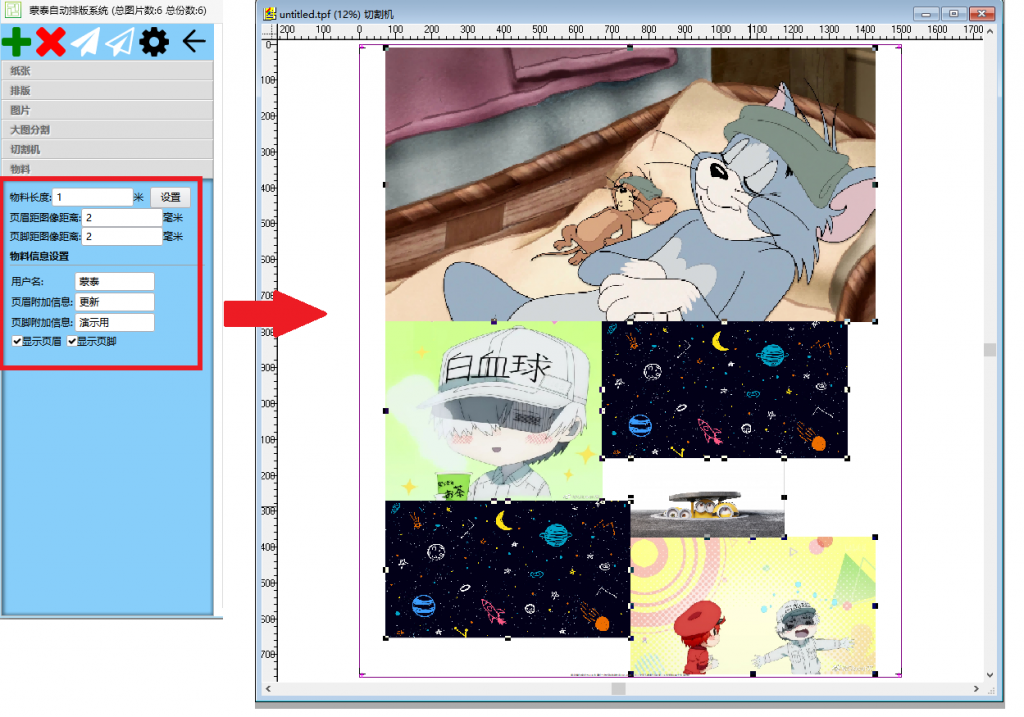
Task: Open settings with the gear icon
Action: click(x=154, y=42)
